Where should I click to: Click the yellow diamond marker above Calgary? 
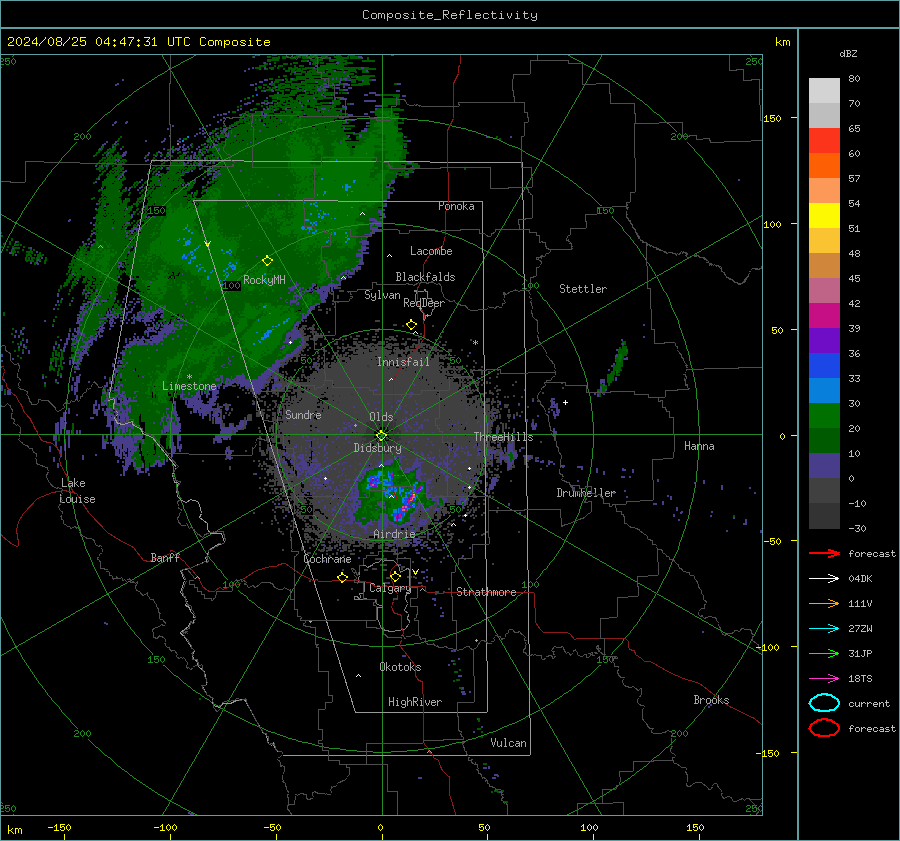[395, 576]
